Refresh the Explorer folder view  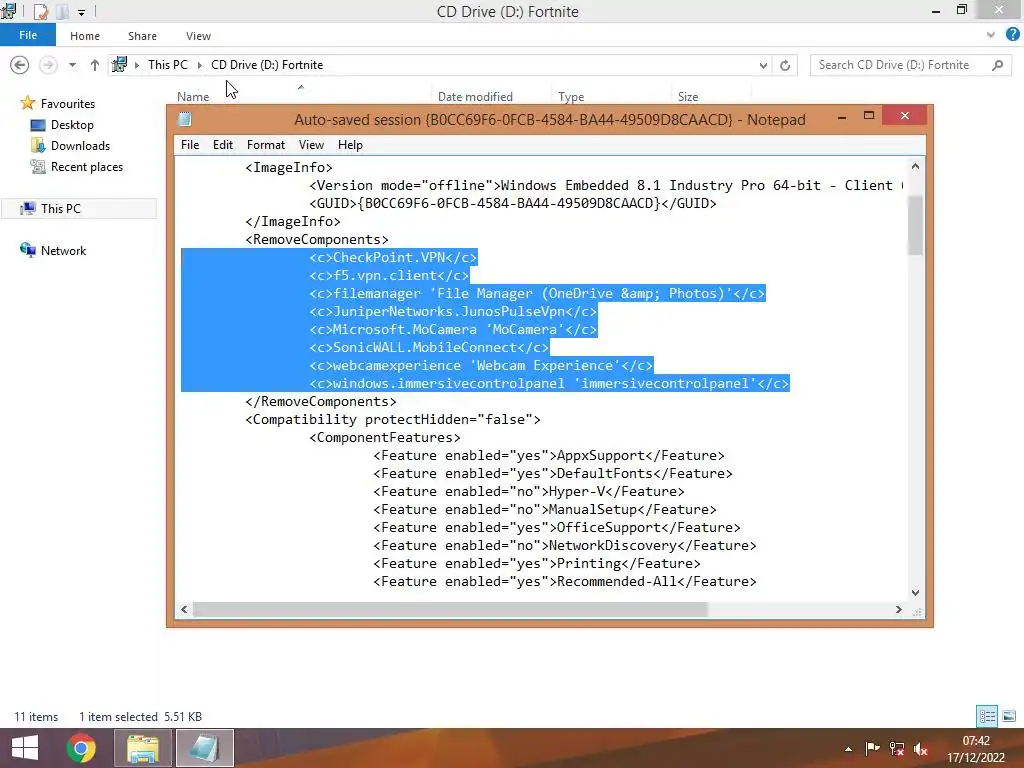click(x=785, y=65)
